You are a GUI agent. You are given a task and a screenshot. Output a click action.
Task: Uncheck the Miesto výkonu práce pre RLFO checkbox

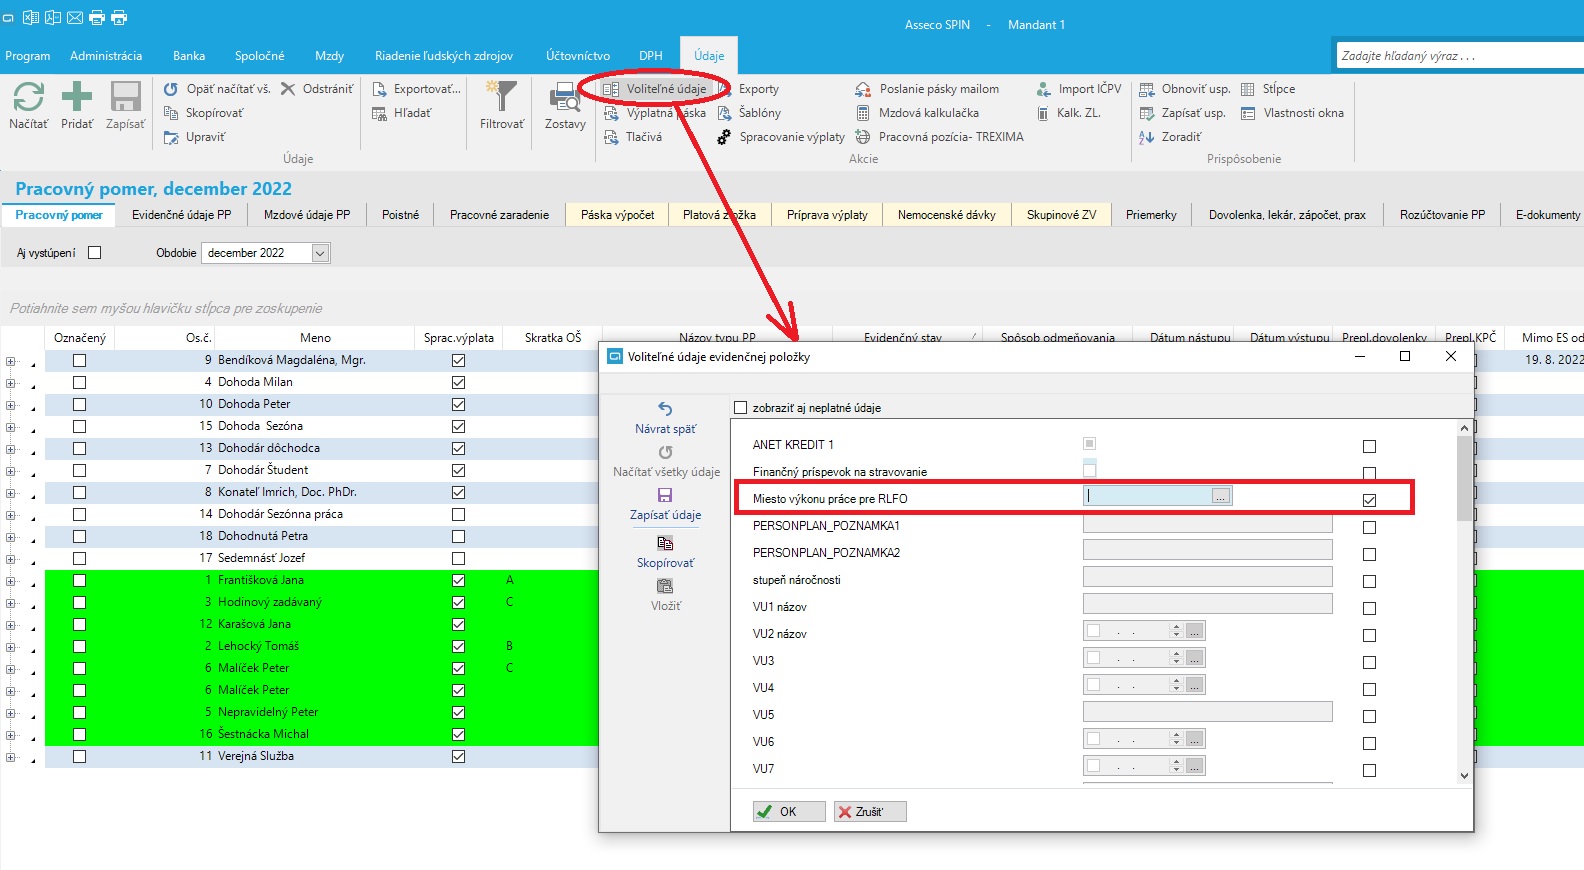[x=1369, y=500]
